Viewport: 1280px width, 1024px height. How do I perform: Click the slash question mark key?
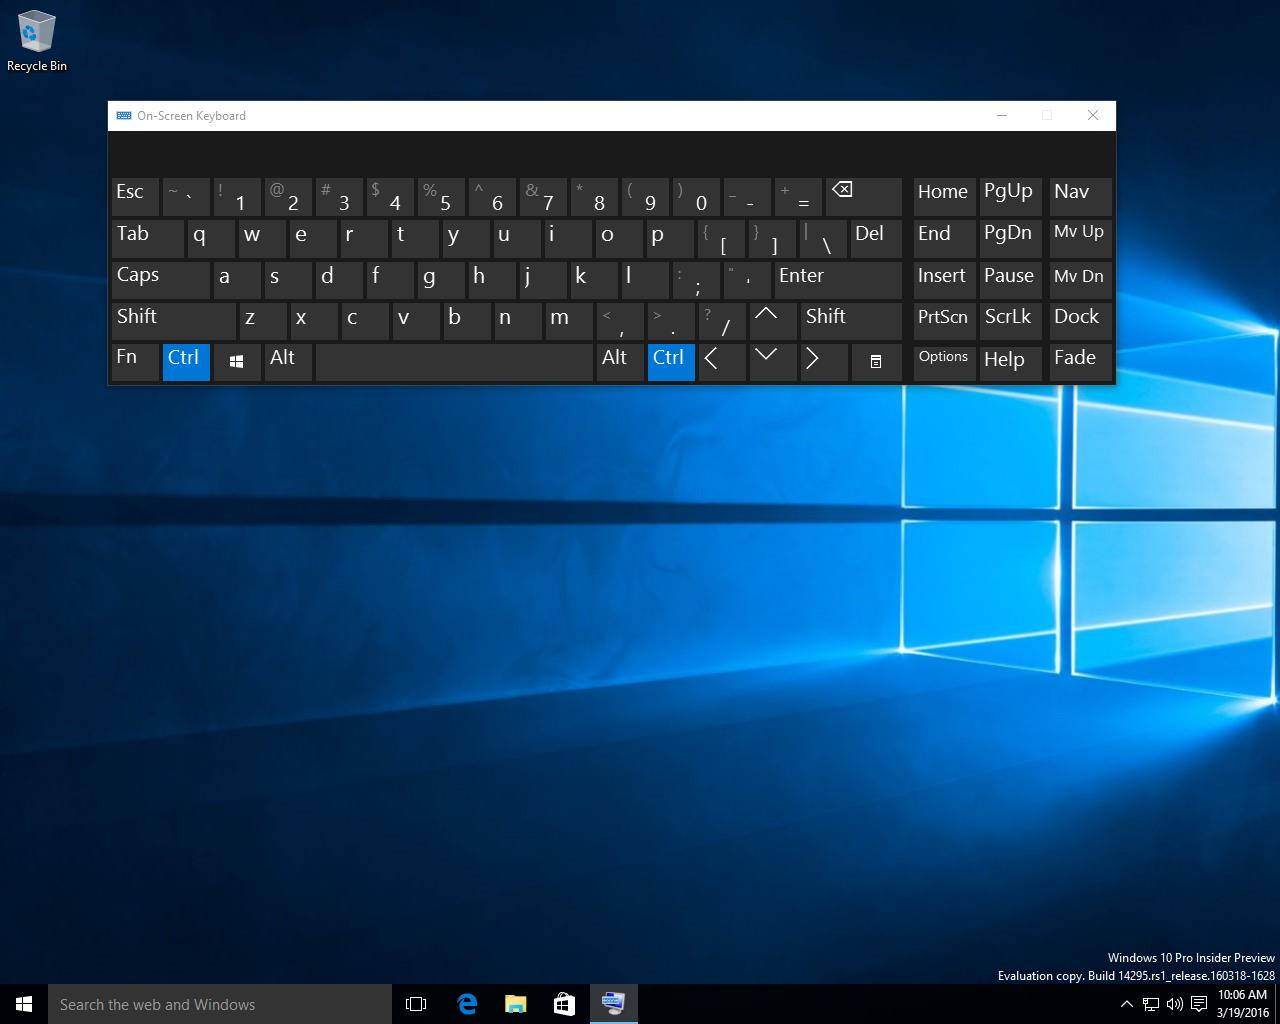[x=722, y=321]
